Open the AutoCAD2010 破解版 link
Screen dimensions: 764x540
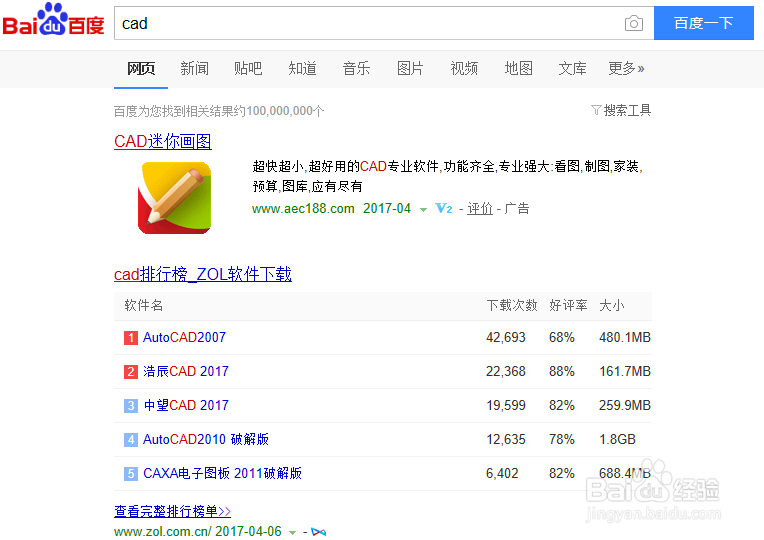[x=206, y=439]
